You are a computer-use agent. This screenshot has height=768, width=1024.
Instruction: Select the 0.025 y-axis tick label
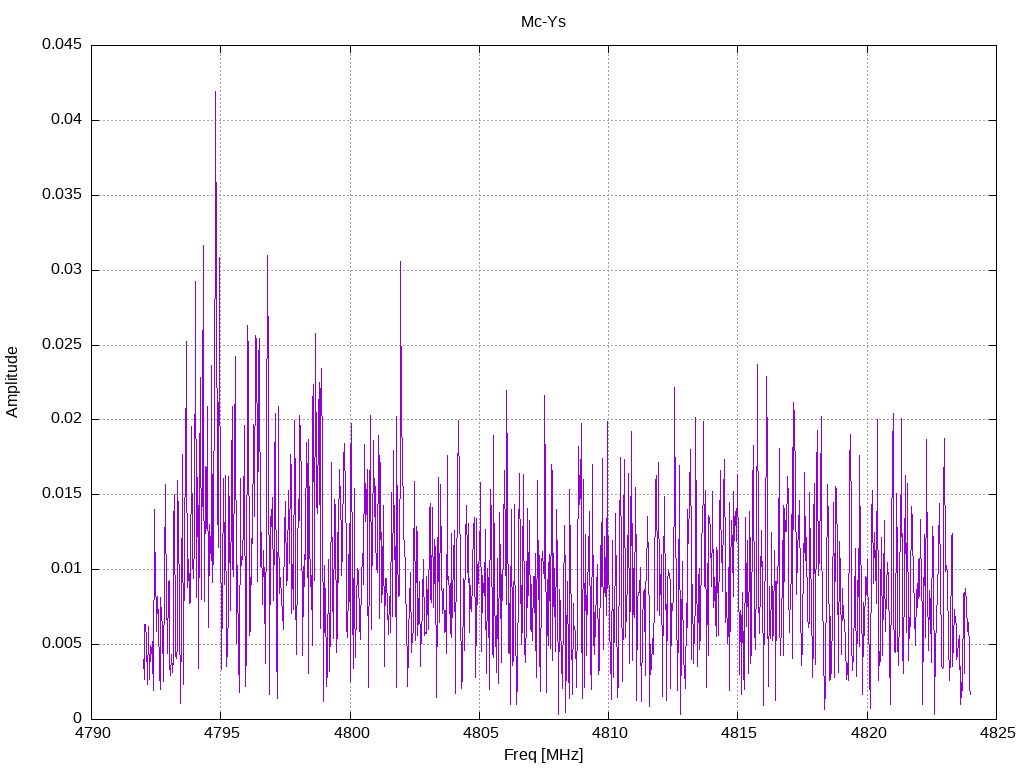point(61,345)
